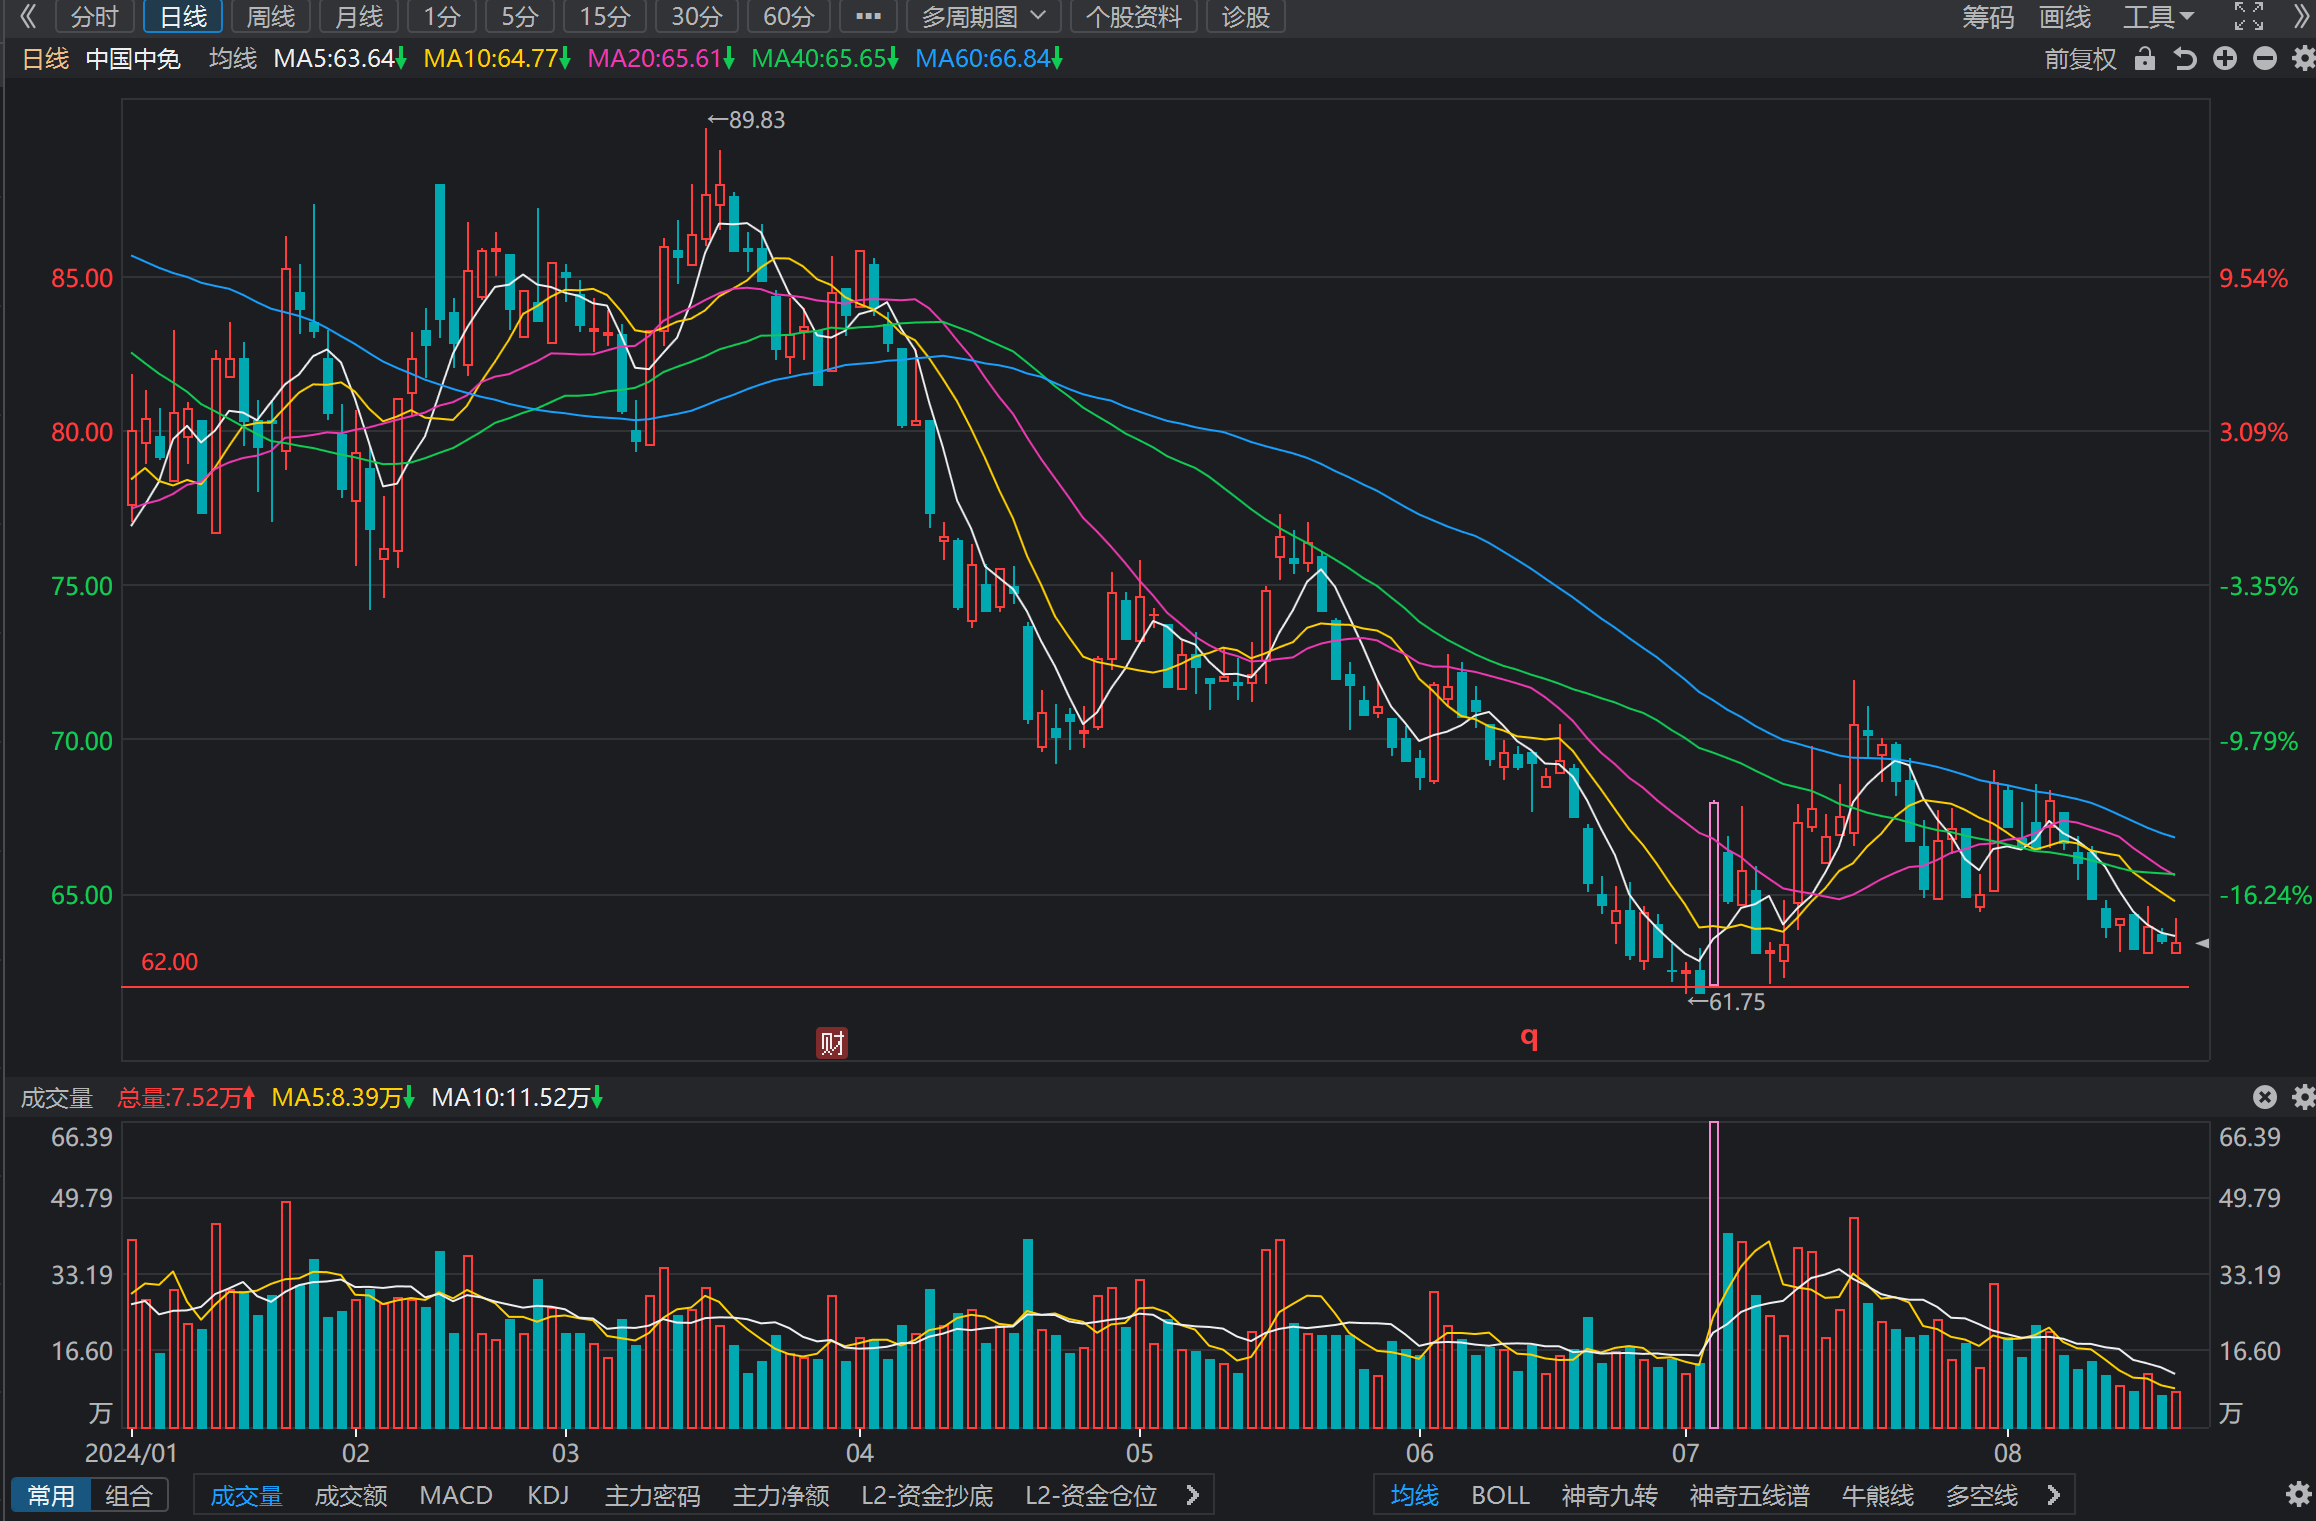
Task: Toggle fullscreen chart view icon
Action: click(x=2249, y=16)
